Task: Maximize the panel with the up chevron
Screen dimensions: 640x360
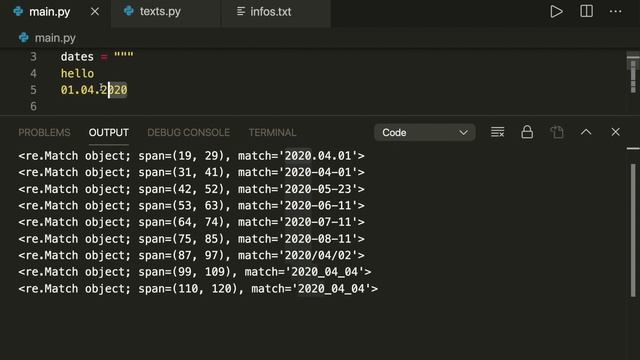Action: [586, 132]
